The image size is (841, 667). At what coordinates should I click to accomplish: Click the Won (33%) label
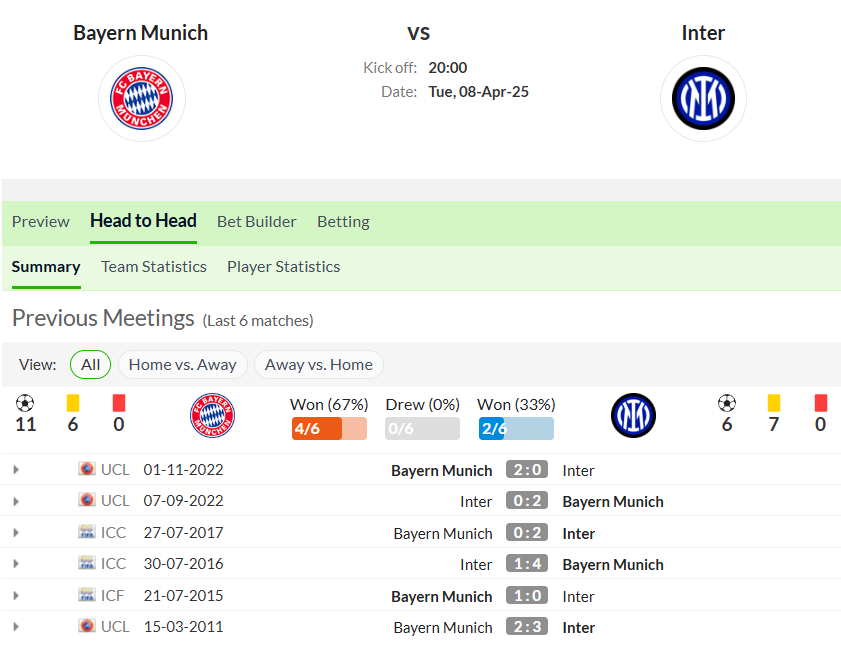coord(516,404)
